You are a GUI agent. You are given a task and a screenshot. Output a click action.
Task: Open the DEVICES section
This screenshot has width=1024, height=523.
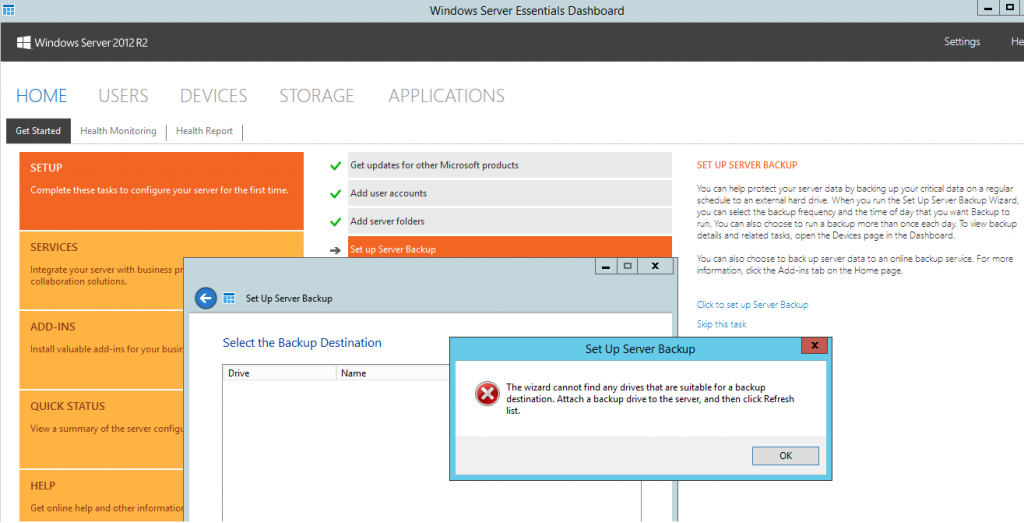pyautogui.click(x=214, y=96)
